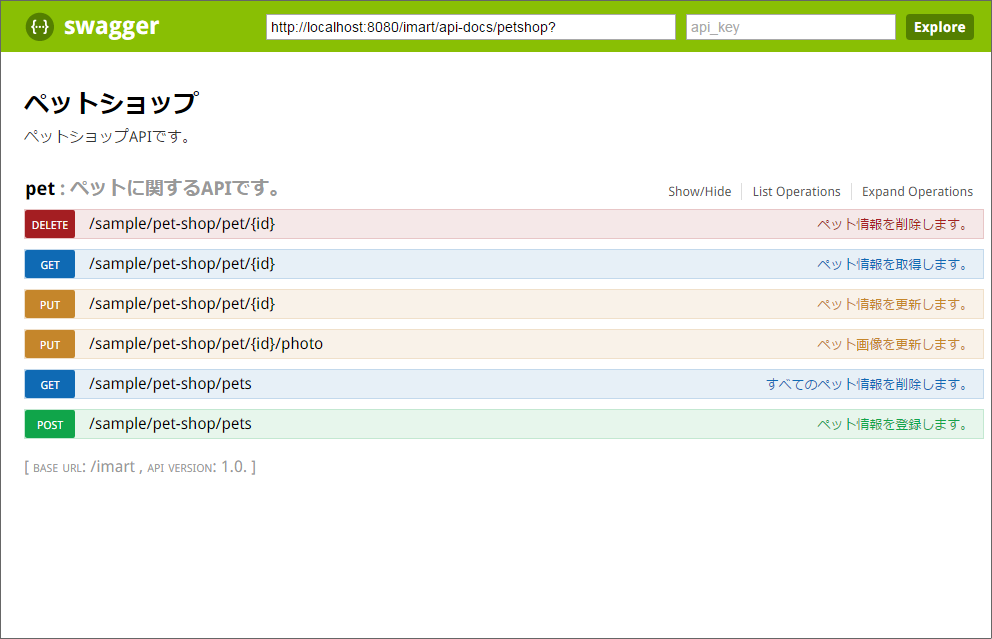The width and height of the screenshot is (992, 639).
Task: Click description ペット情報を登録します。
Action: click(x=893, y=424)
